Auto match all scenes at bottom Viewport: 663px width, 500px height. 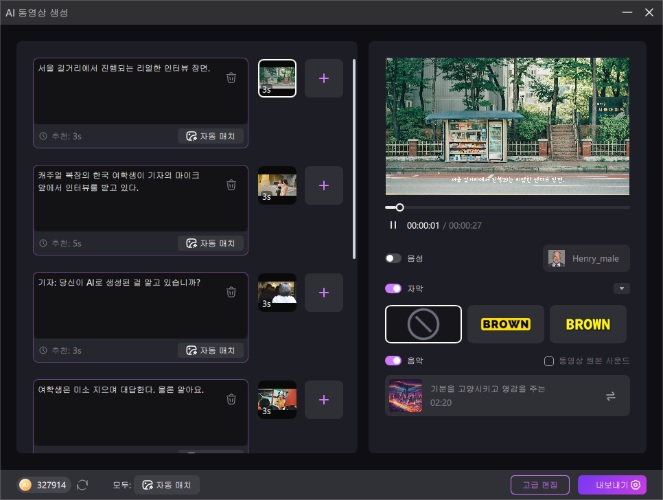(167, 485)
